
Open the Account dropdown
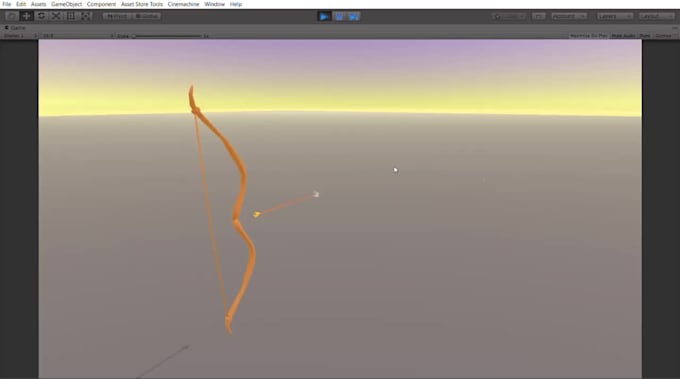pyautogui.click(x=569, y=16)
